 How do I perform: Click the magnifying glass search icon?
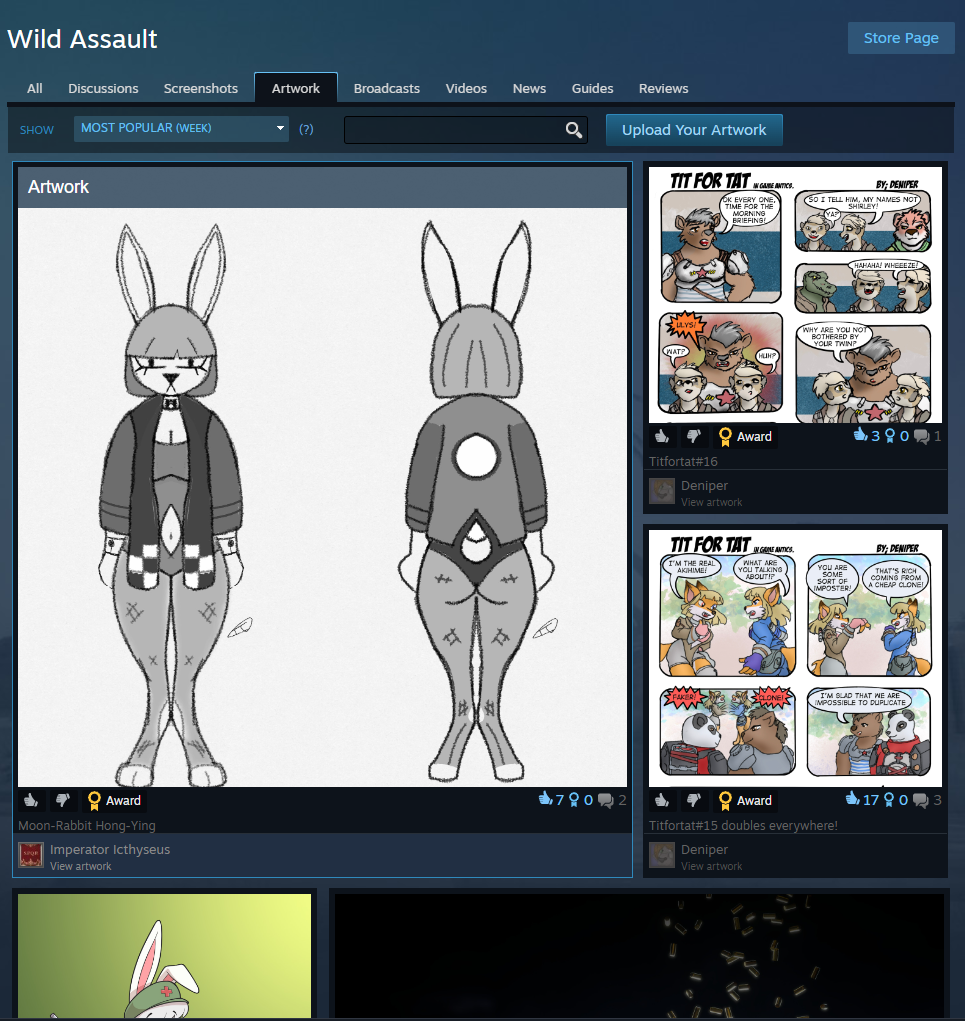click(574, 130)
